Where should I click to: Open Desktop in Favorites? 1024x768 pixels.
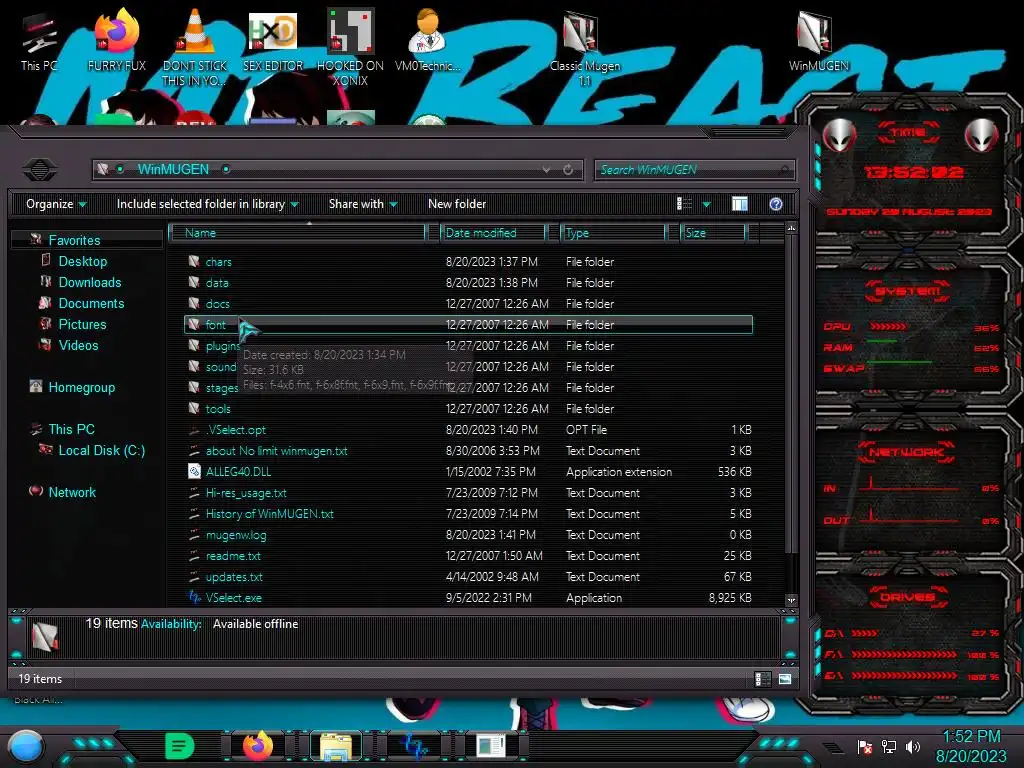pos(83,261)
